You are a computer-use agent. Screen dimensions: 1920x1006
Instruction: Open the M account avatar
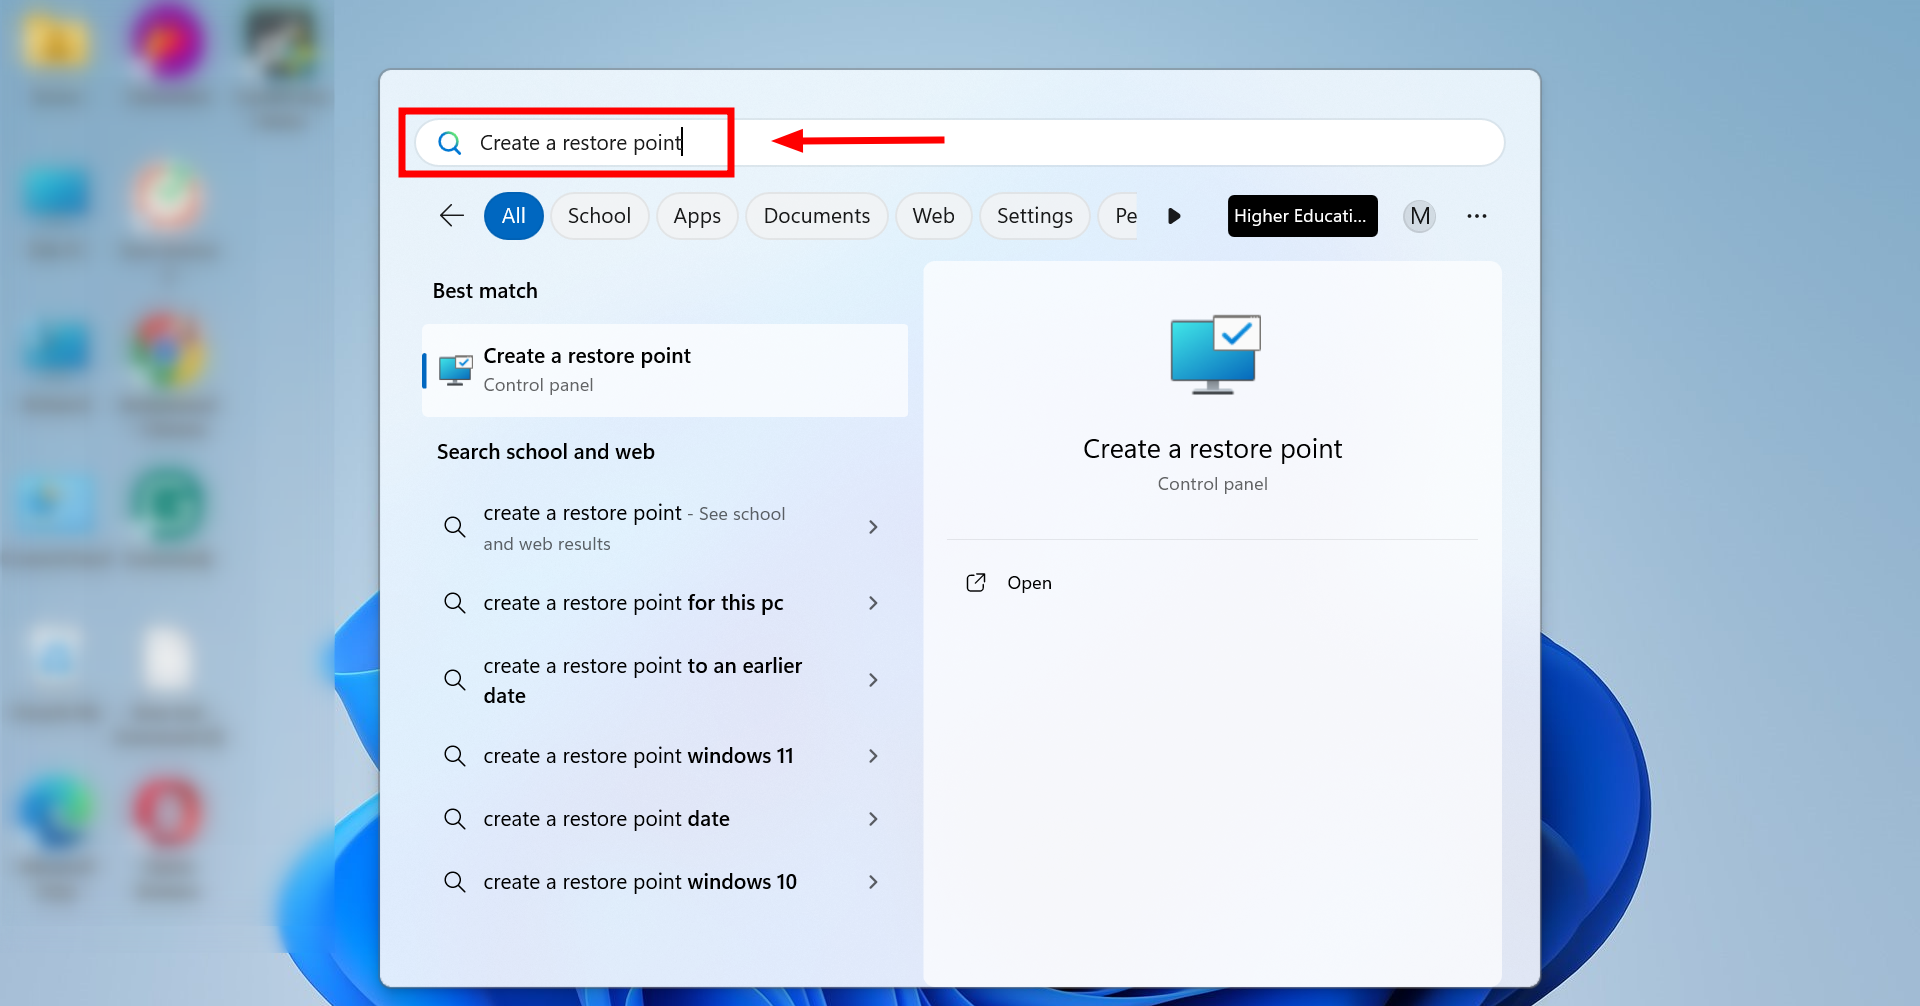(1419, 215)
